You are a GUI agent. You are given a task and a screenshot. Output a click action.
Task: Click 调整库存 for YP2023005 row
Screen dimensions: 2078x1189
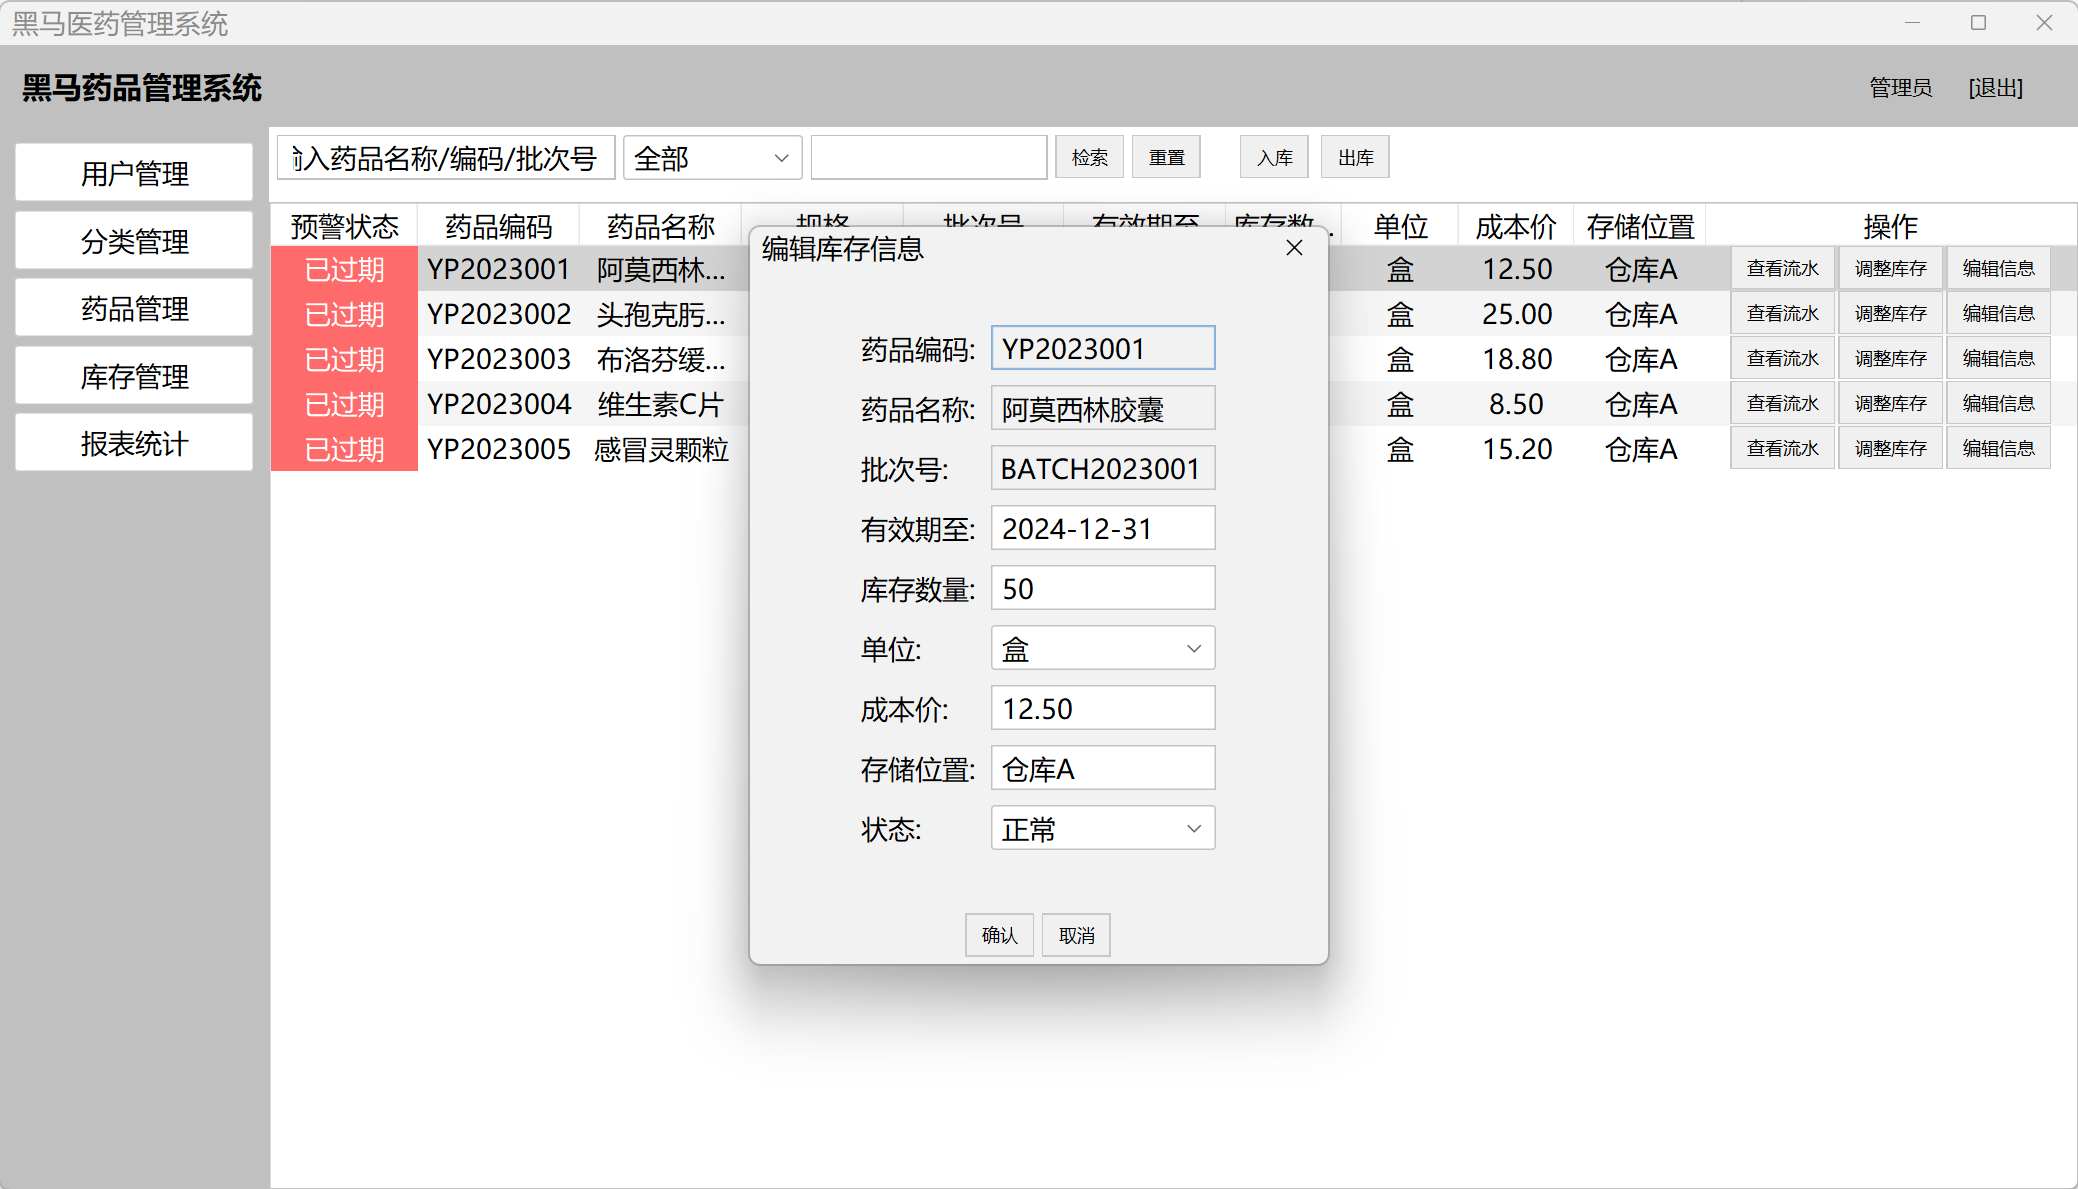tap(1890, 449)
